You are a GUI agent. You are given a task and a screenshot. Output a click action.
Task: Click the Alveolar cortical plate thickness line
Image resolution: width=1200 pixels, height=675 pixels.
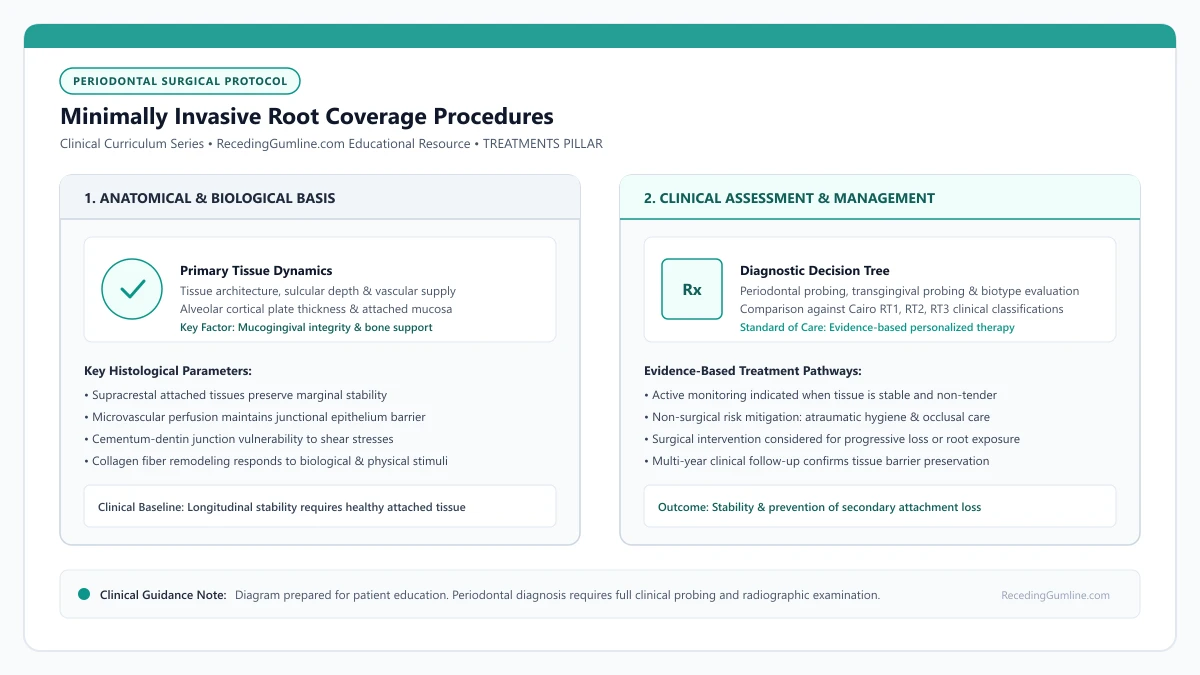pos(316,309)
